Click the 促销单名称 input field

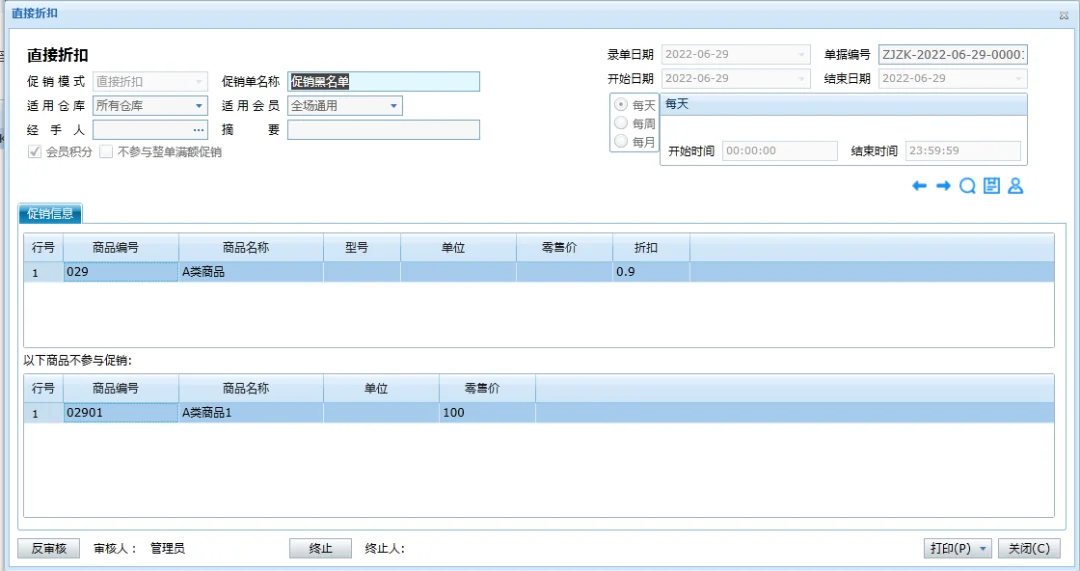pyautogui.click(x=384, y=81)
